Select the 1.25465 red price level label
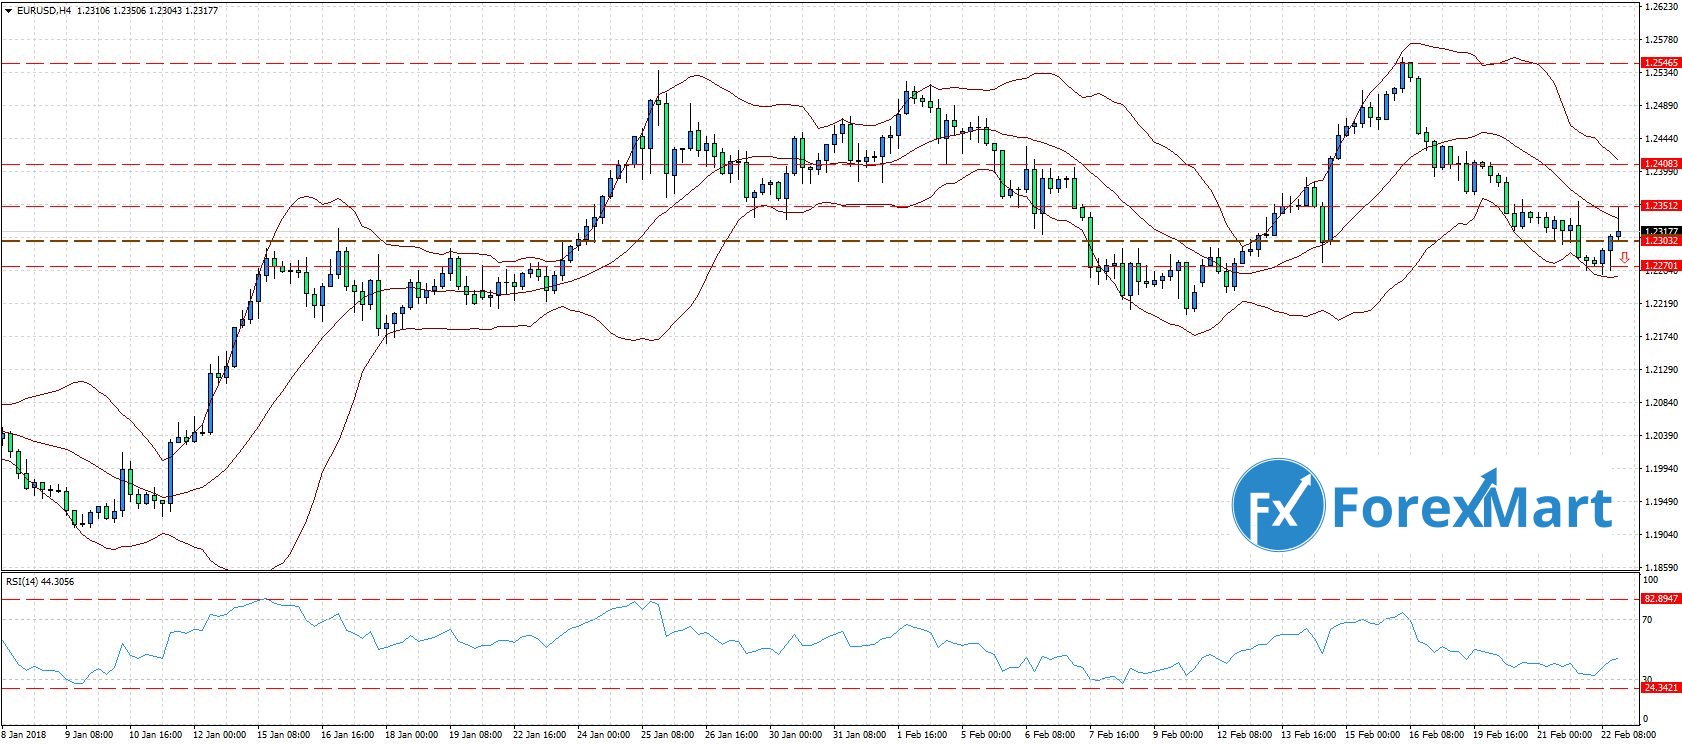The height and width of the screenshot is (744, 1682). tap(1660, 63)
